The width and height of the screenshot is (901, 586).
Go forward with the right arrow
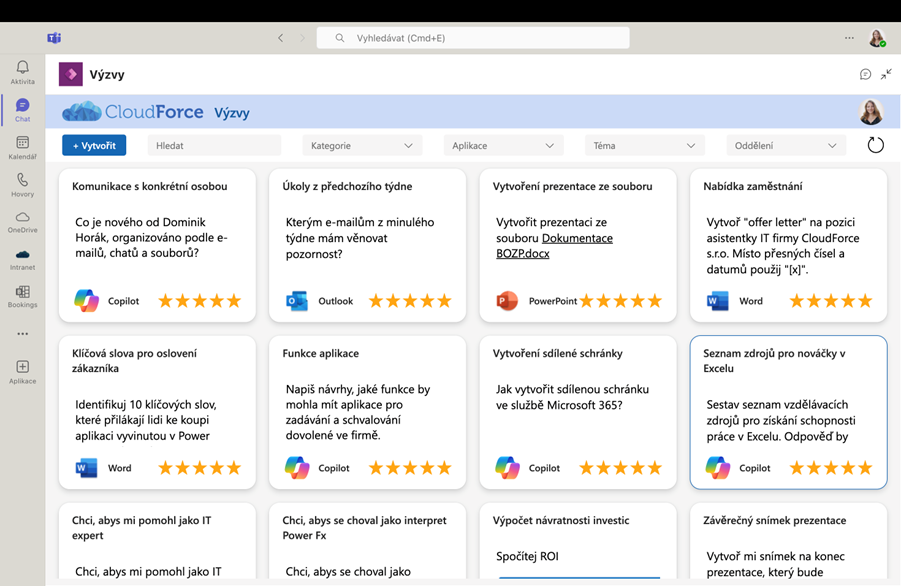302,38
